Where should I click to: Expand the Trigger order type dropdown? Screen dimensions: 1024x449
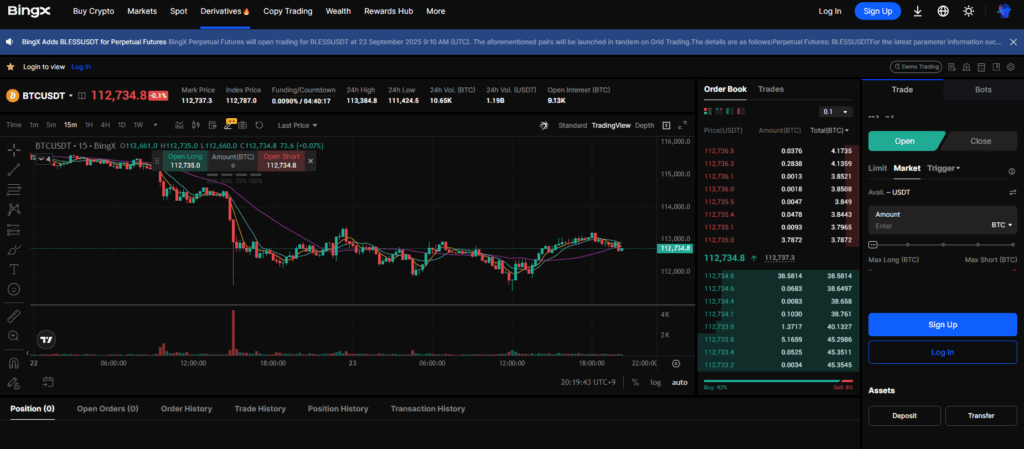click(944, 168)
